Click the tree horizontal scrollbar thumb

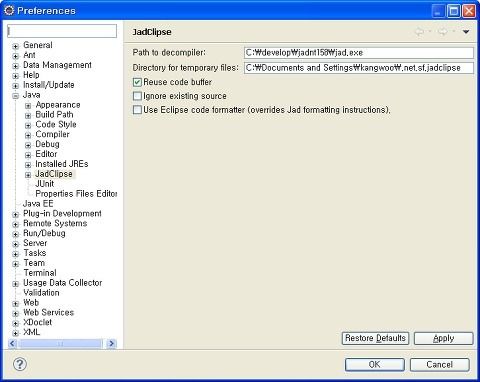tap(60, 343)
